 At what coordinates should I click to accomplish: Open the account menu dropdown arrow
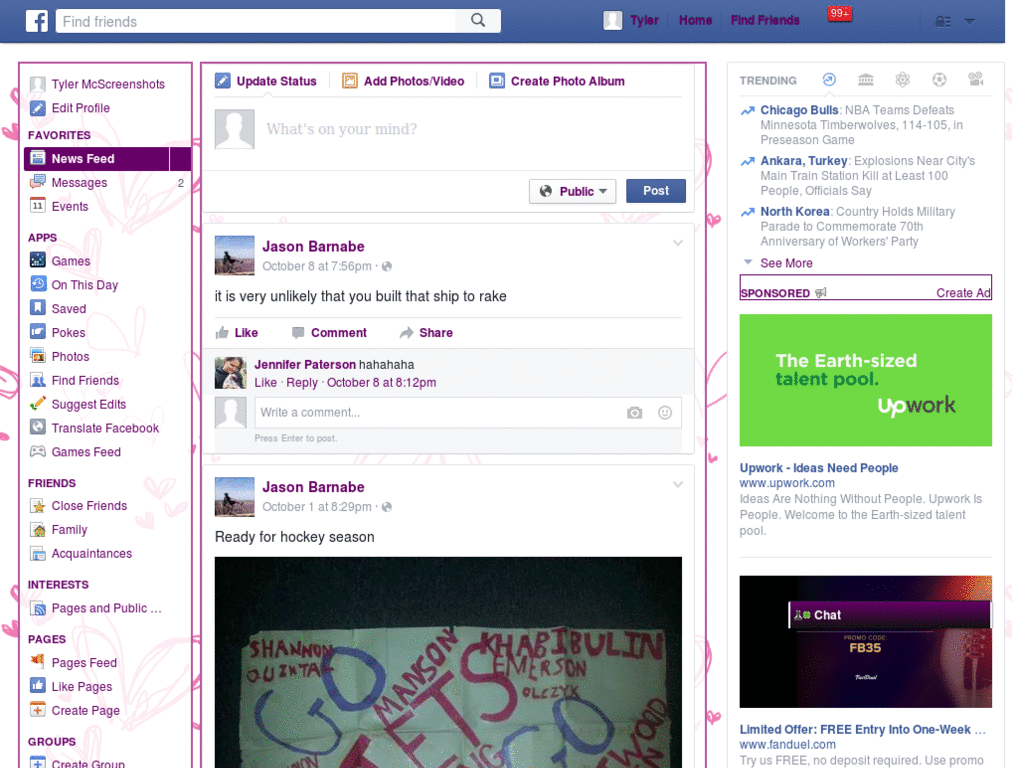click(x=970, y=22)
